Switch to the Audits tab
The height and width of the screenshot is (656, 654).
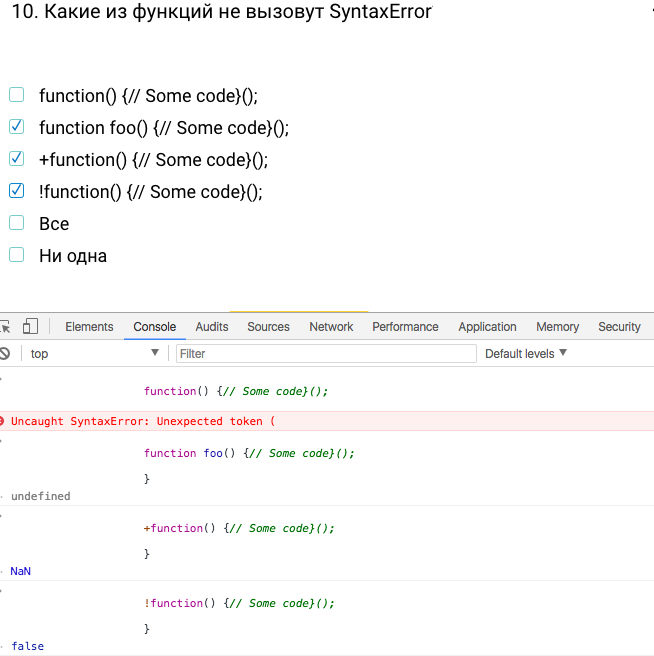[212, 327]
